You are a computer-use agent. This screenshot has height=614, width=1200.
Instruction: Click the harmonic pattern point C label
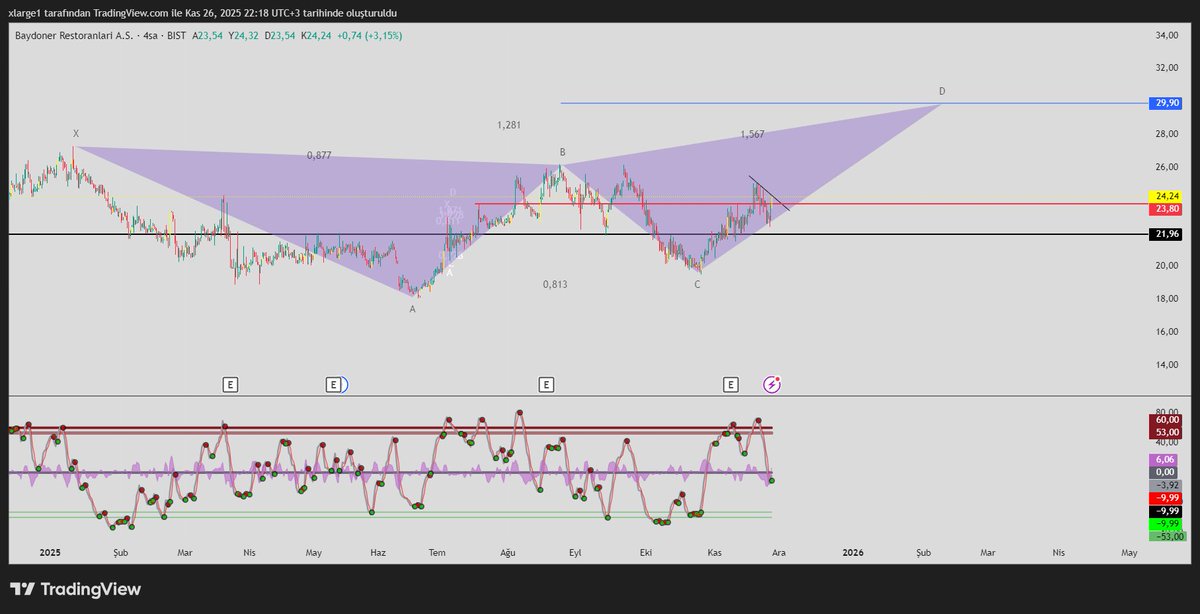click(697, 285)
